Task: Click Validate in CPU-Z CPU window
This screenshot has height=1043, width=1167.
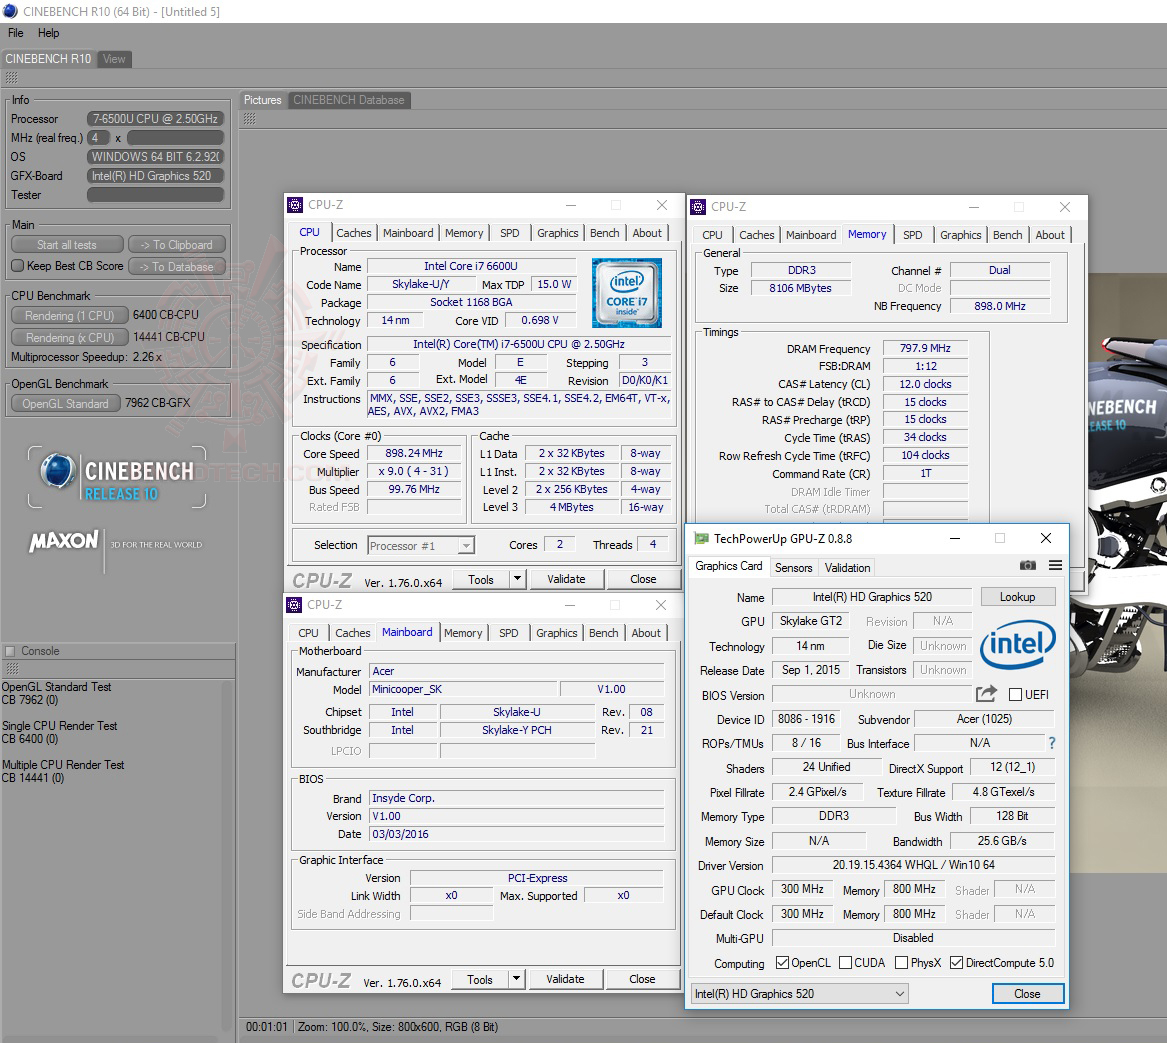Action: [566, 579]
